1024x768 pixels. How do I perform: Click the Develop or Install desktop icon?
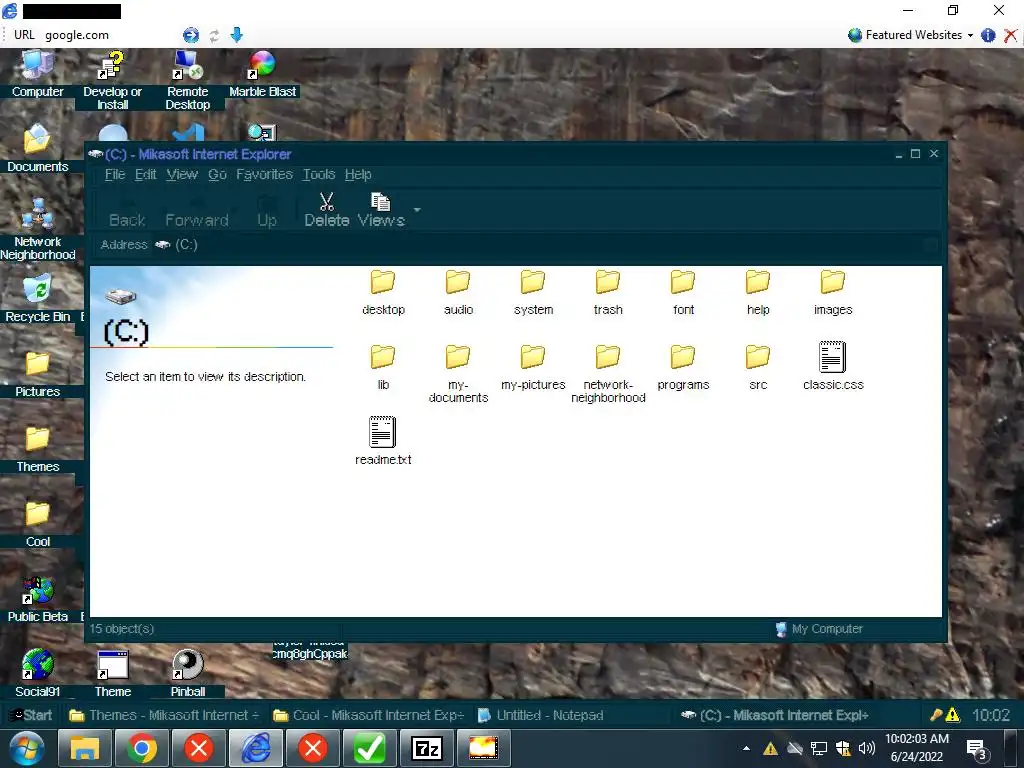click(x=112, y=80)
